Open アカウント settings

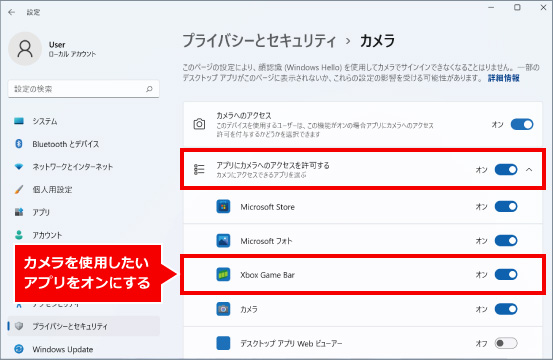[x=84, y=235]
